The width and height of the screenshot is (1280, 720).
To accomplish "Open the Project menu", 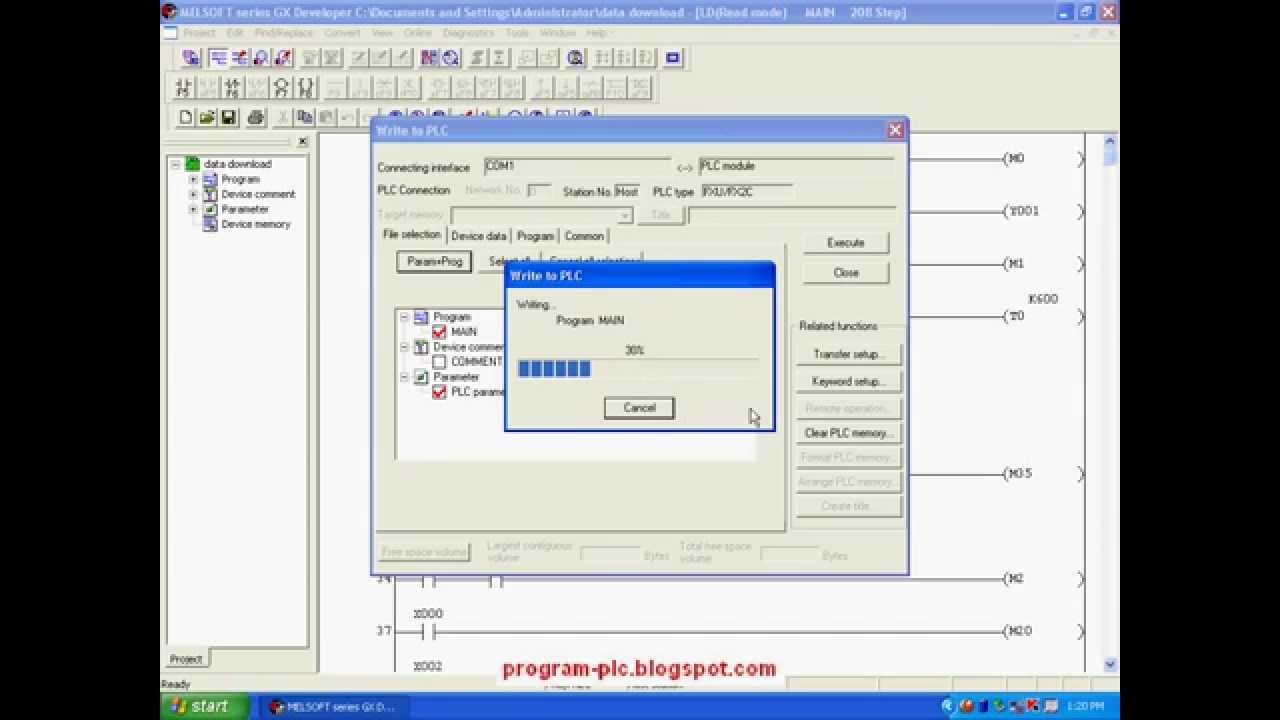I will [199, 33].
